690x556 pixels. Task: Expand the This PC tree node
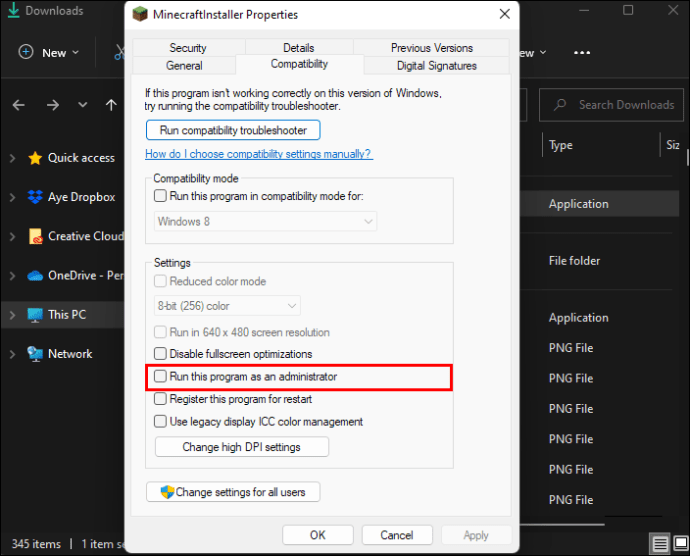pos(12,315)
